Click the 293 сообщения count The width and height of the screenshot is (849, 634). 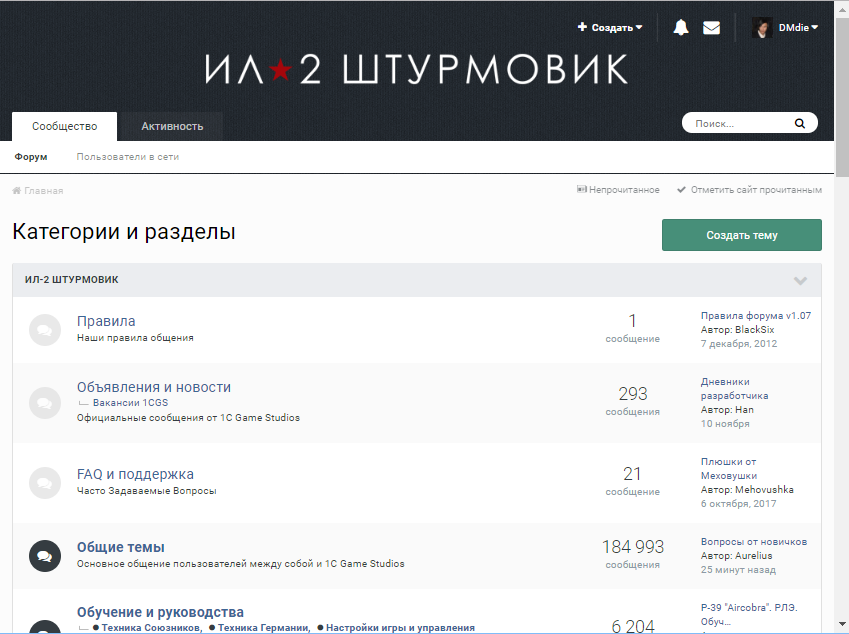click(x=633, y=402)
